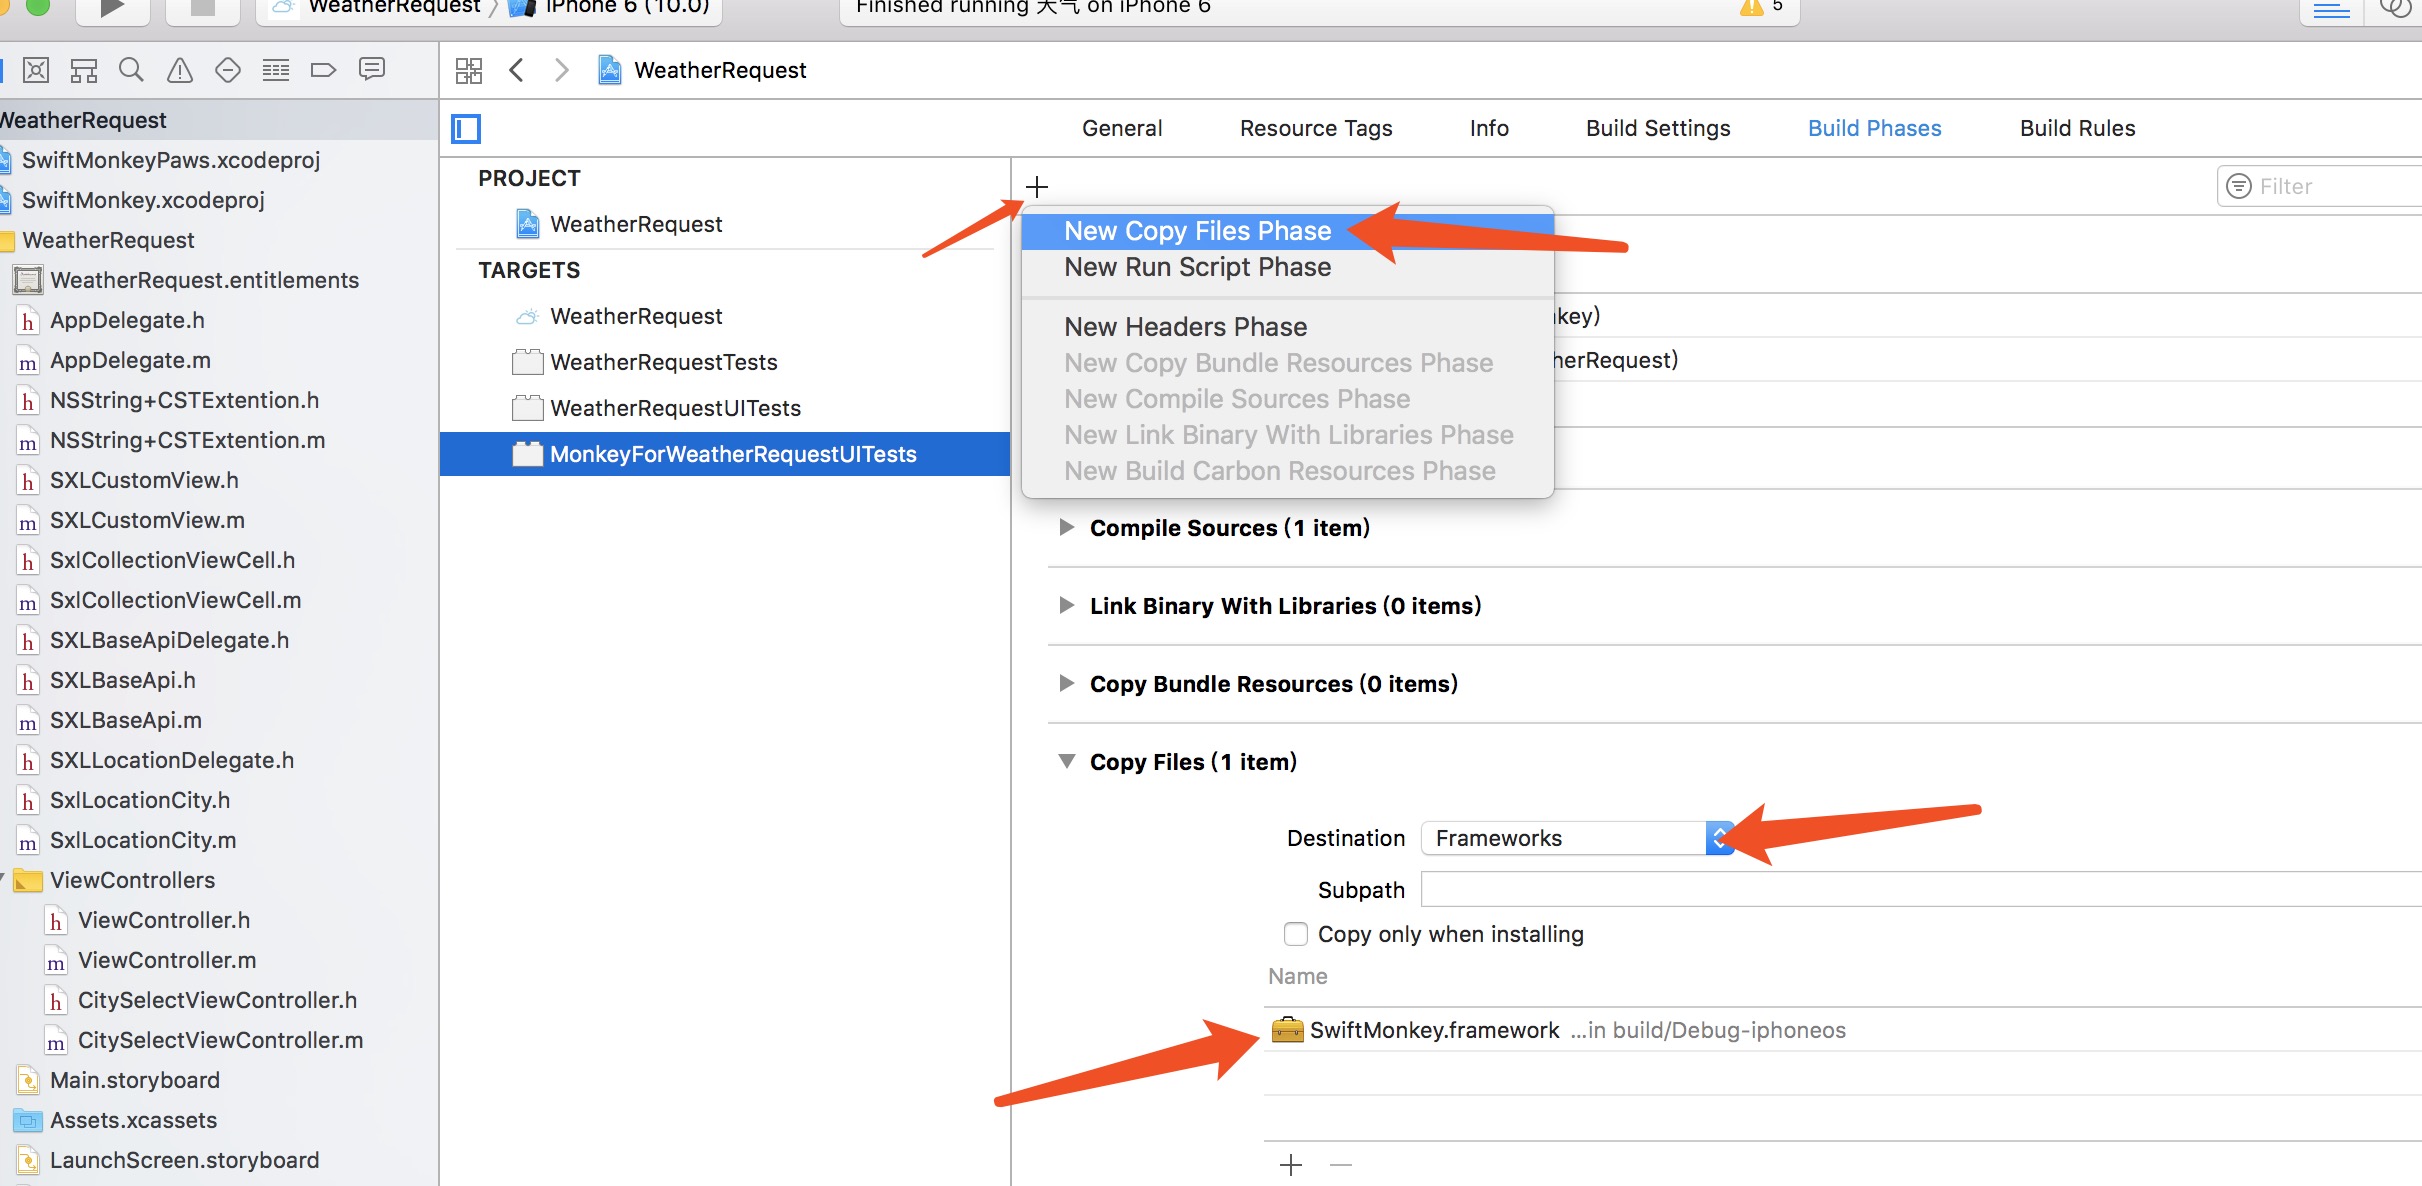Expand Compile Sources (1 item) section

1067,528
